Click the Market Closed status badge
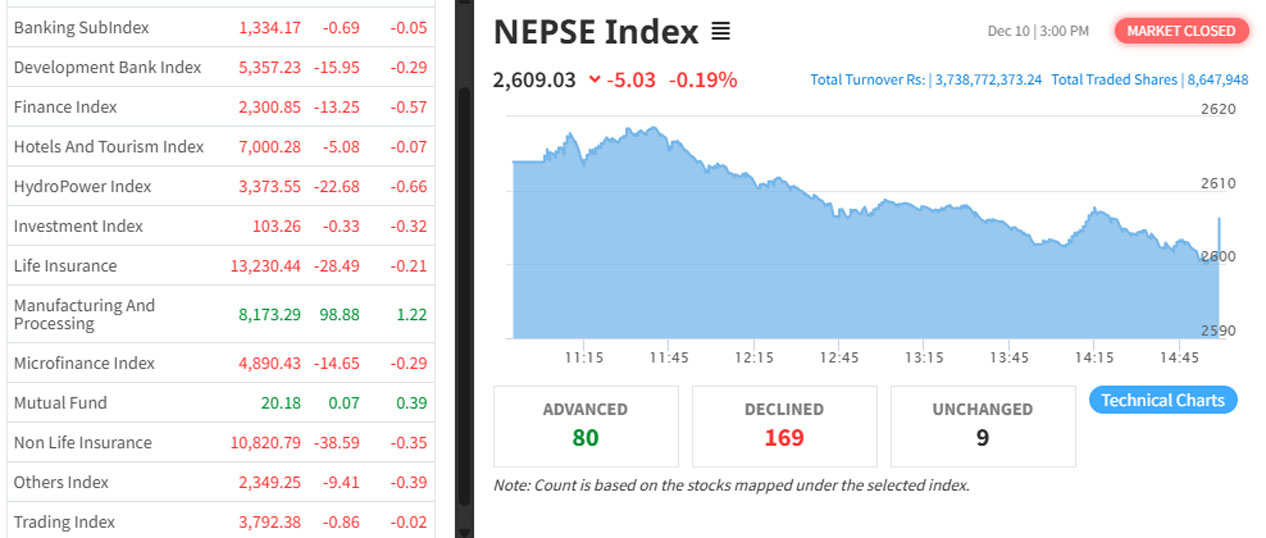The height and width of the screenshot is (538, 1266). coord(1181,31)
